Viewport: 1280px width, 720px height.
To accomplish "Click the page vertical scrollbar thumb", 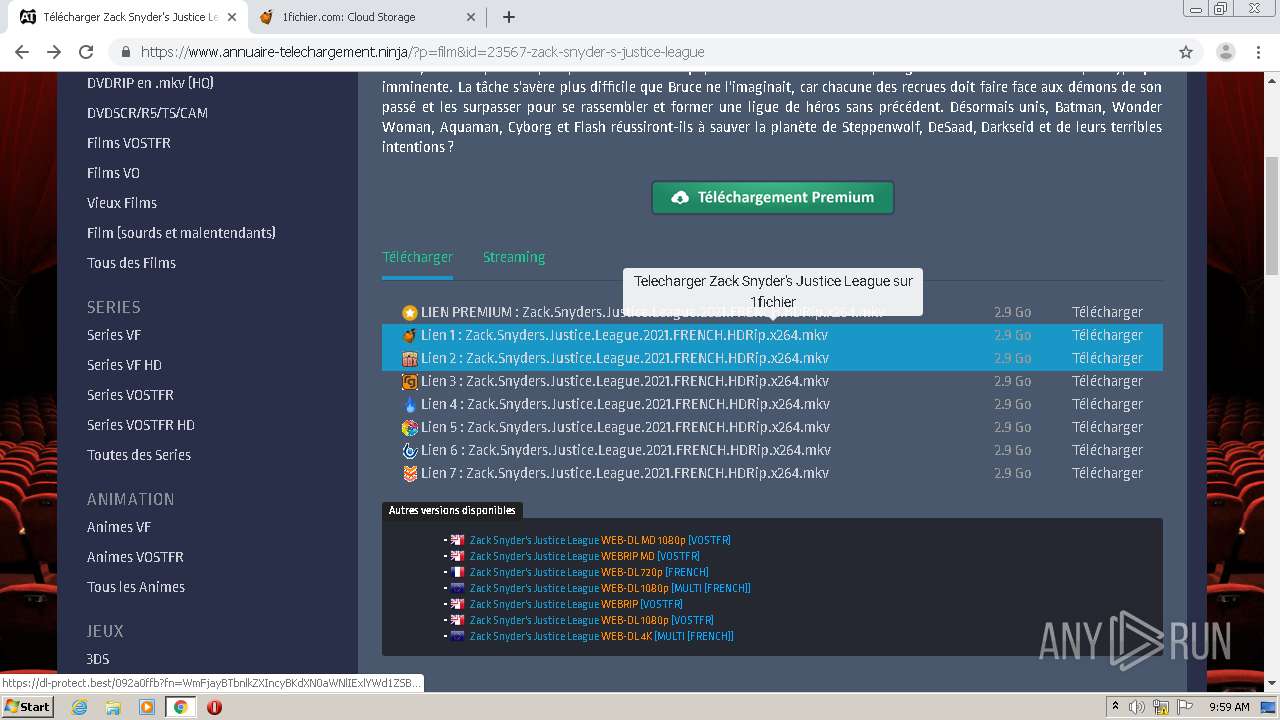I will (x=1272, y=215).
